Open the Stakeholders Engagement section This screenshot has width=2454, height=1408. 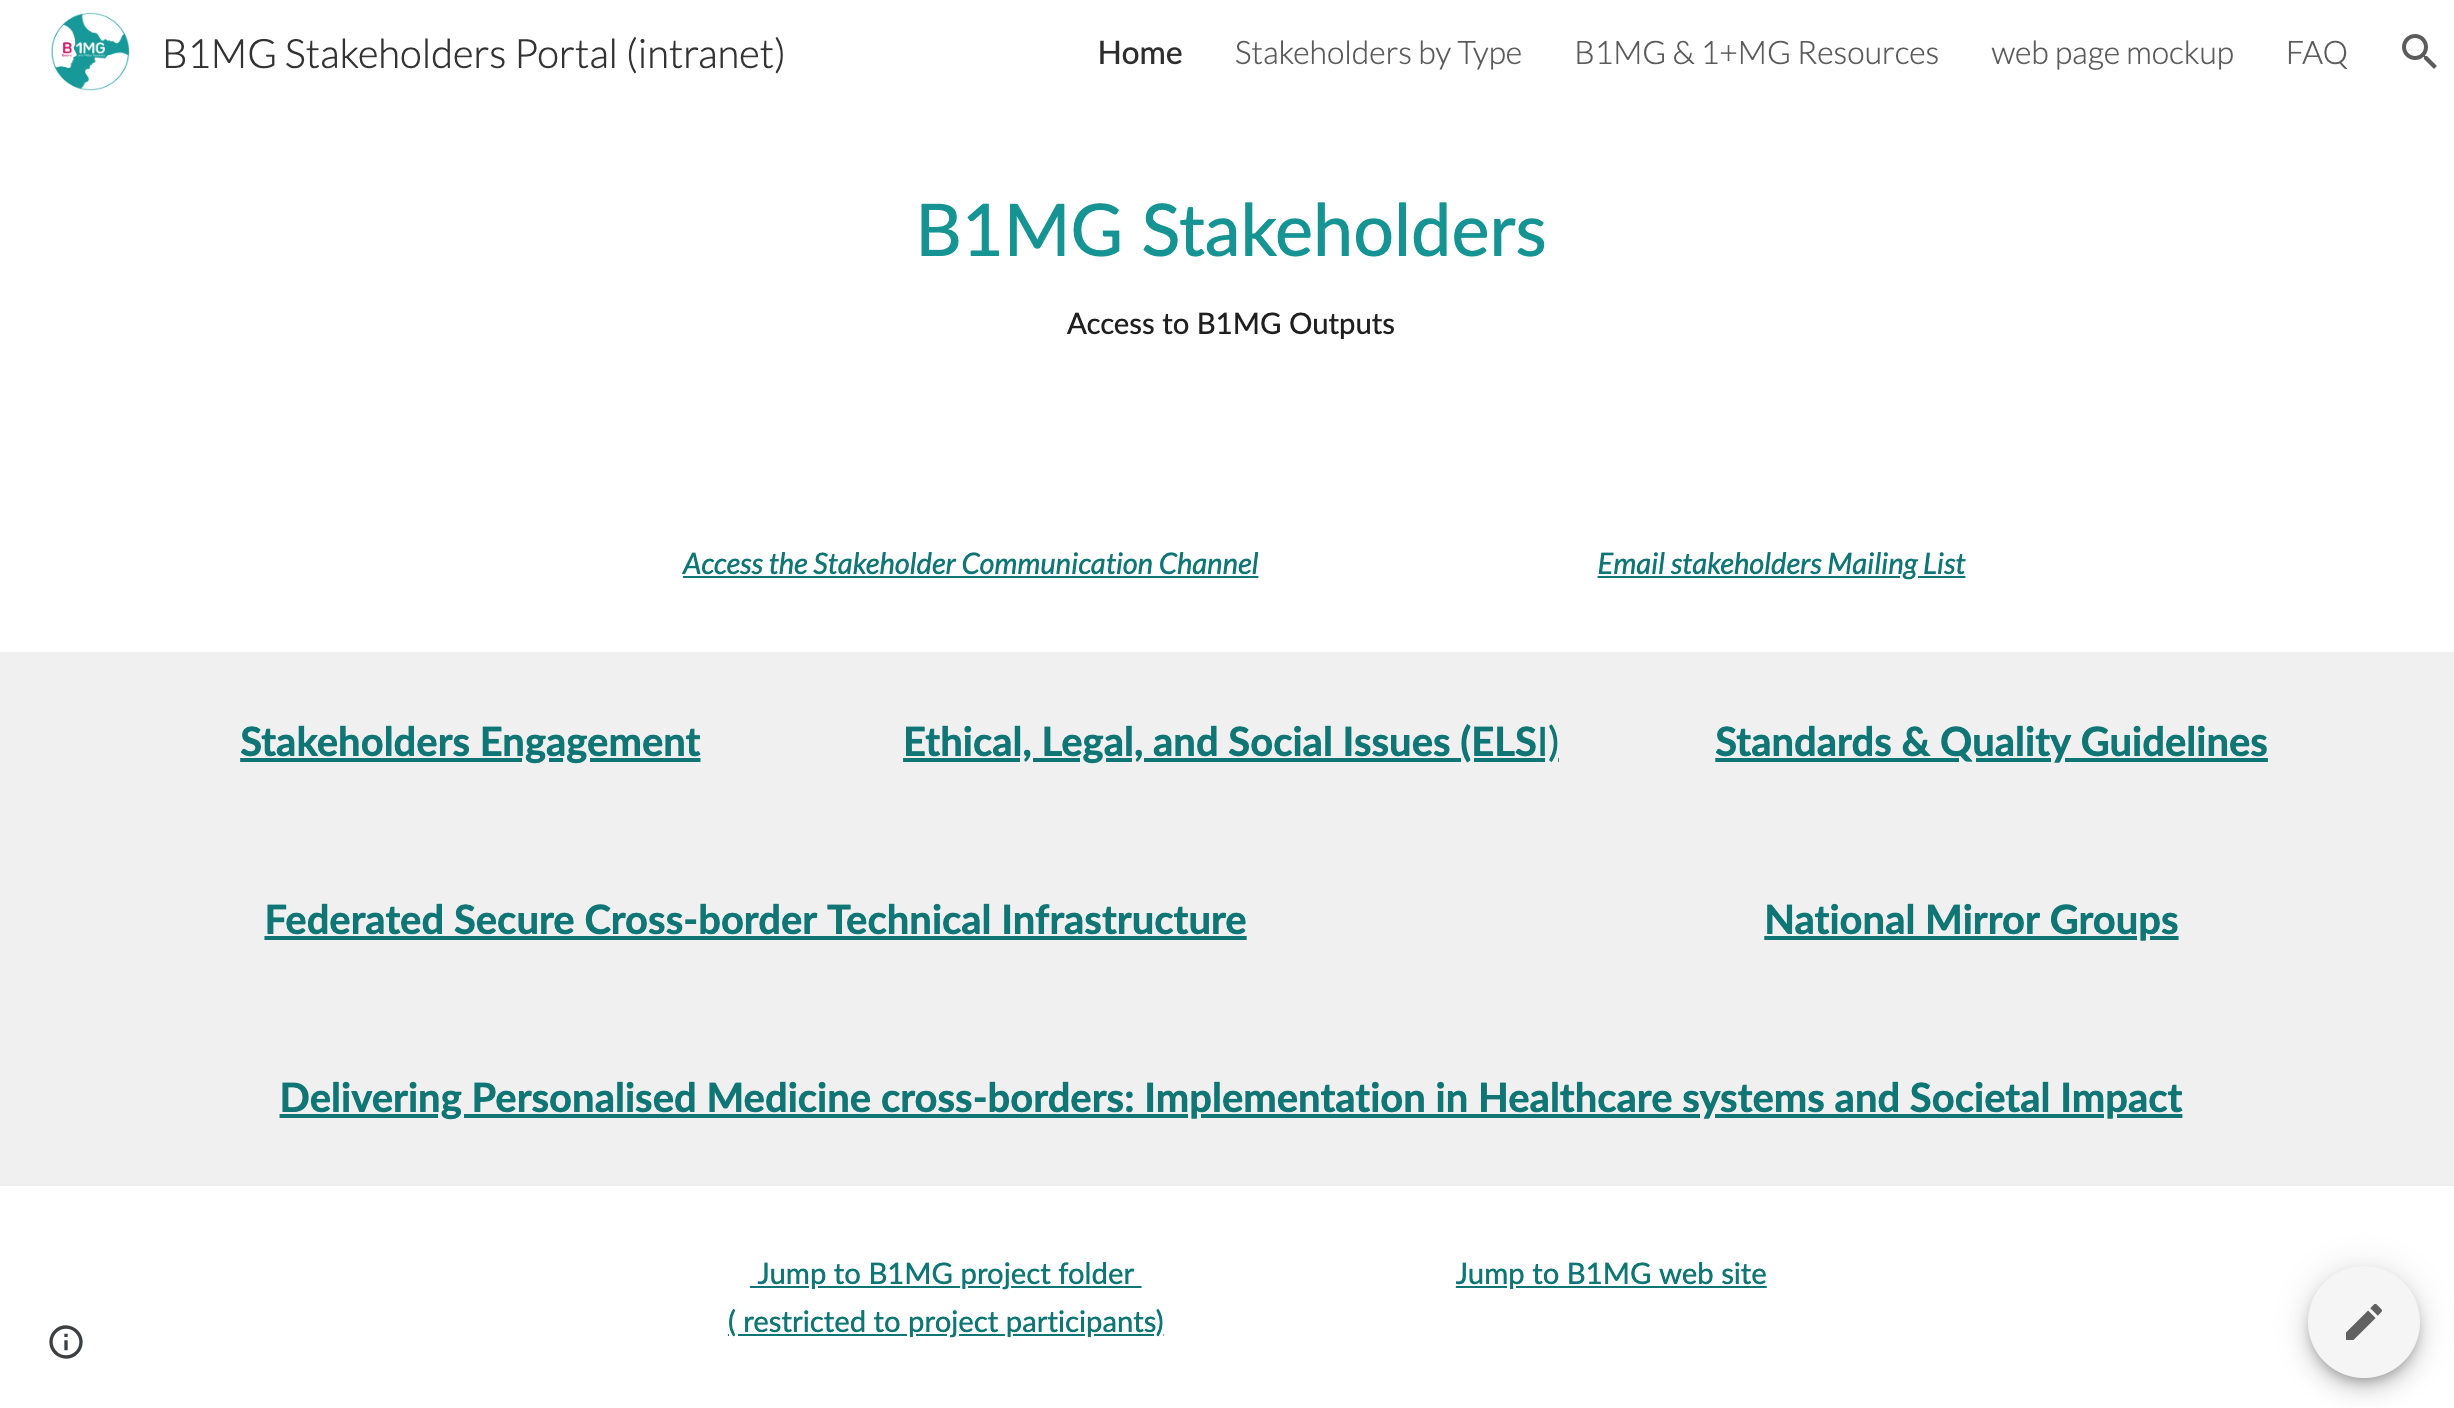click(469, 742)
